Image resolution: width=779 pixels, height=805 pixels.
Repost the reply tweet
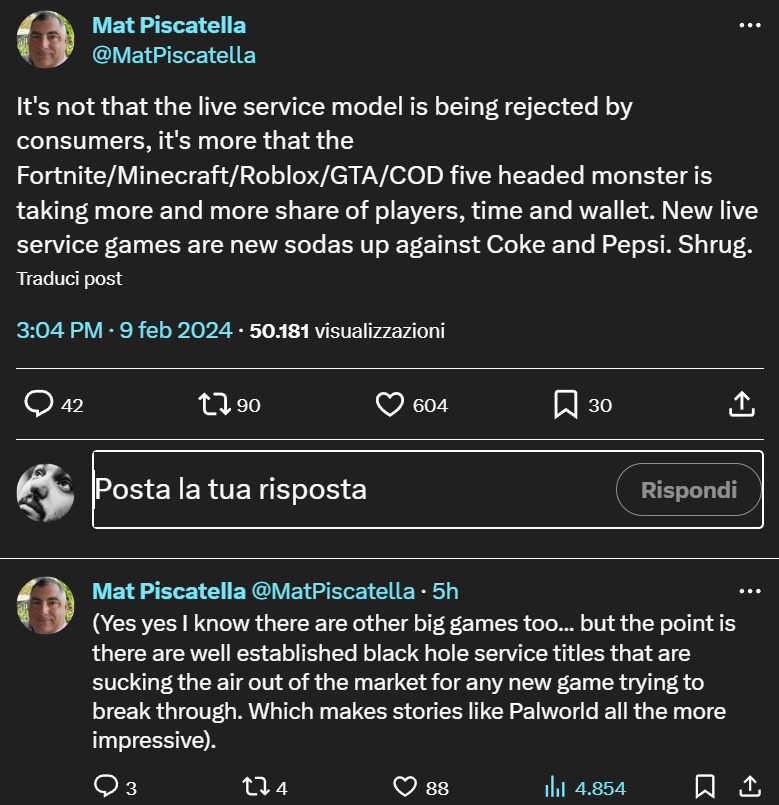click(255, 787)
